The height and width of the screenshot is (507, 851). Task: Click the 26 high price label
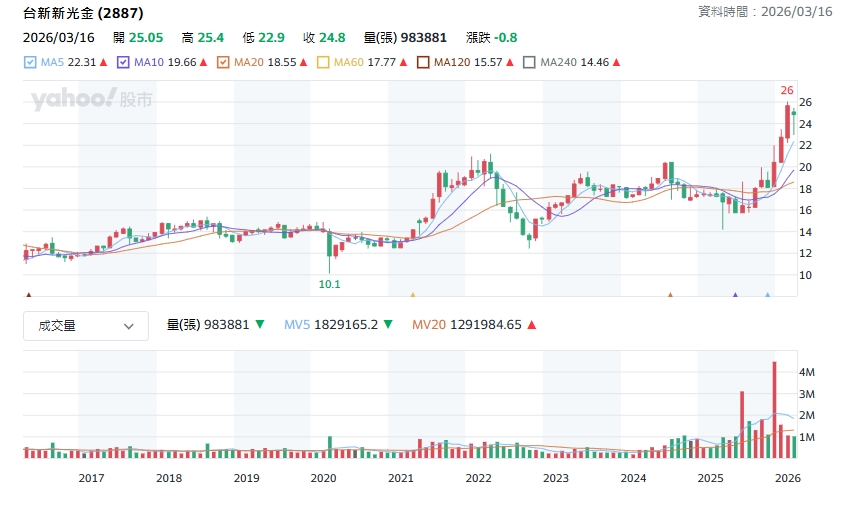tap(787, 90)
